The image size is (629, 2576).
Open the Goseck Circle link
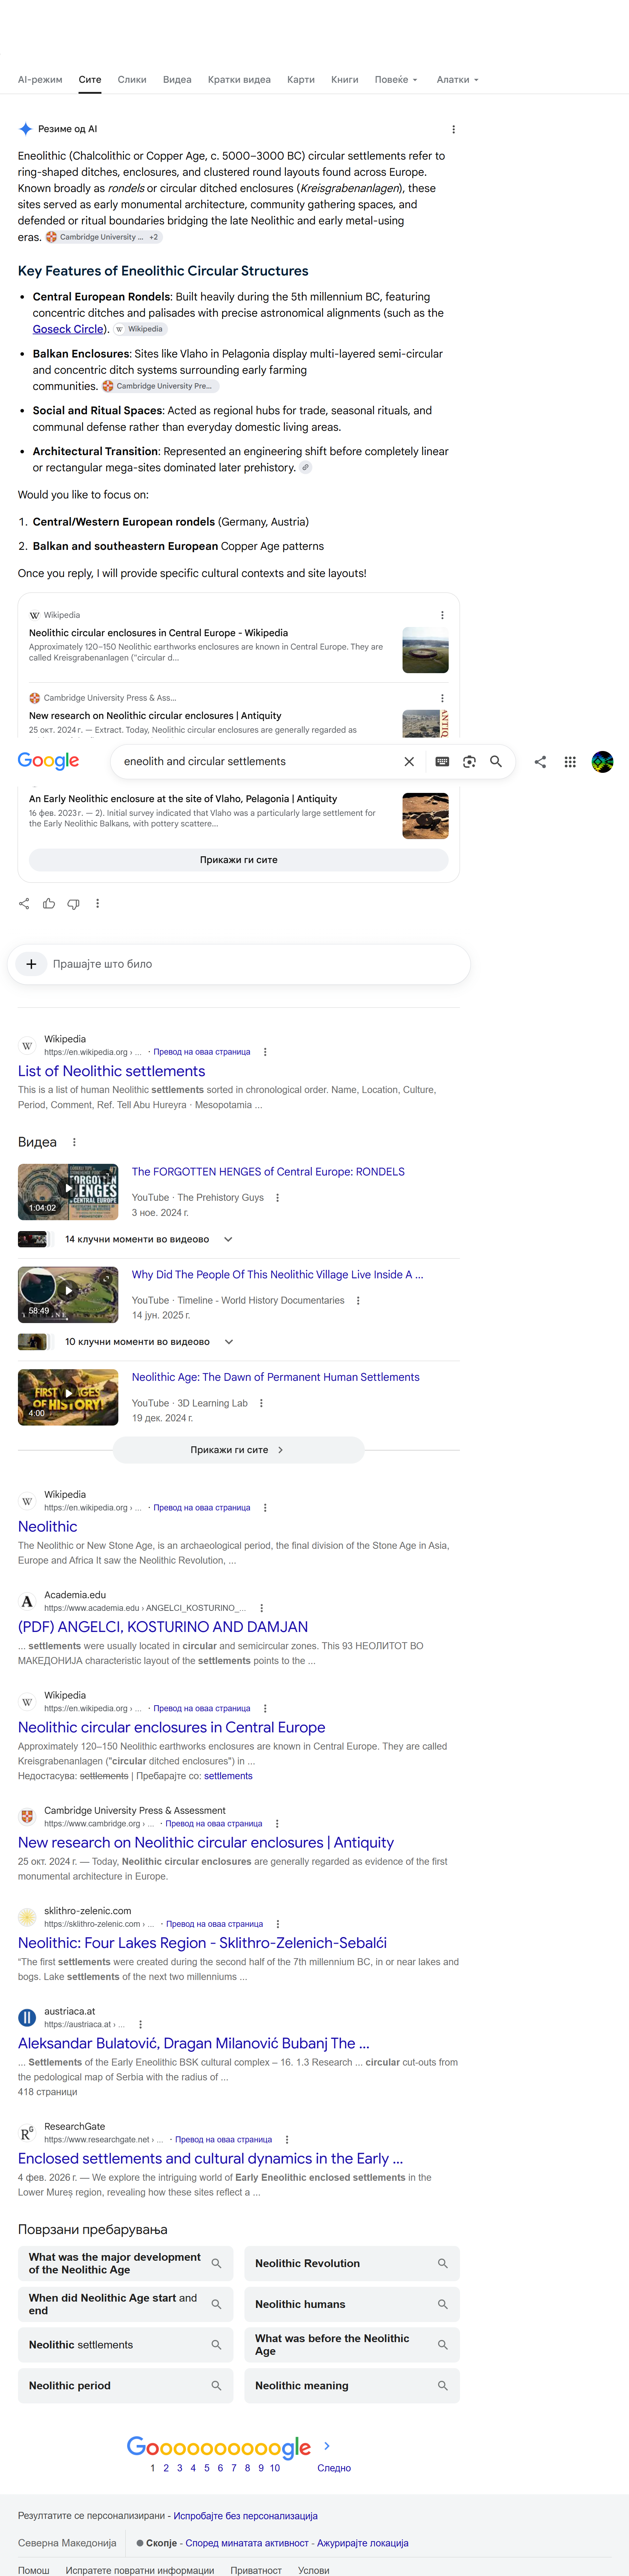point(68,329)
